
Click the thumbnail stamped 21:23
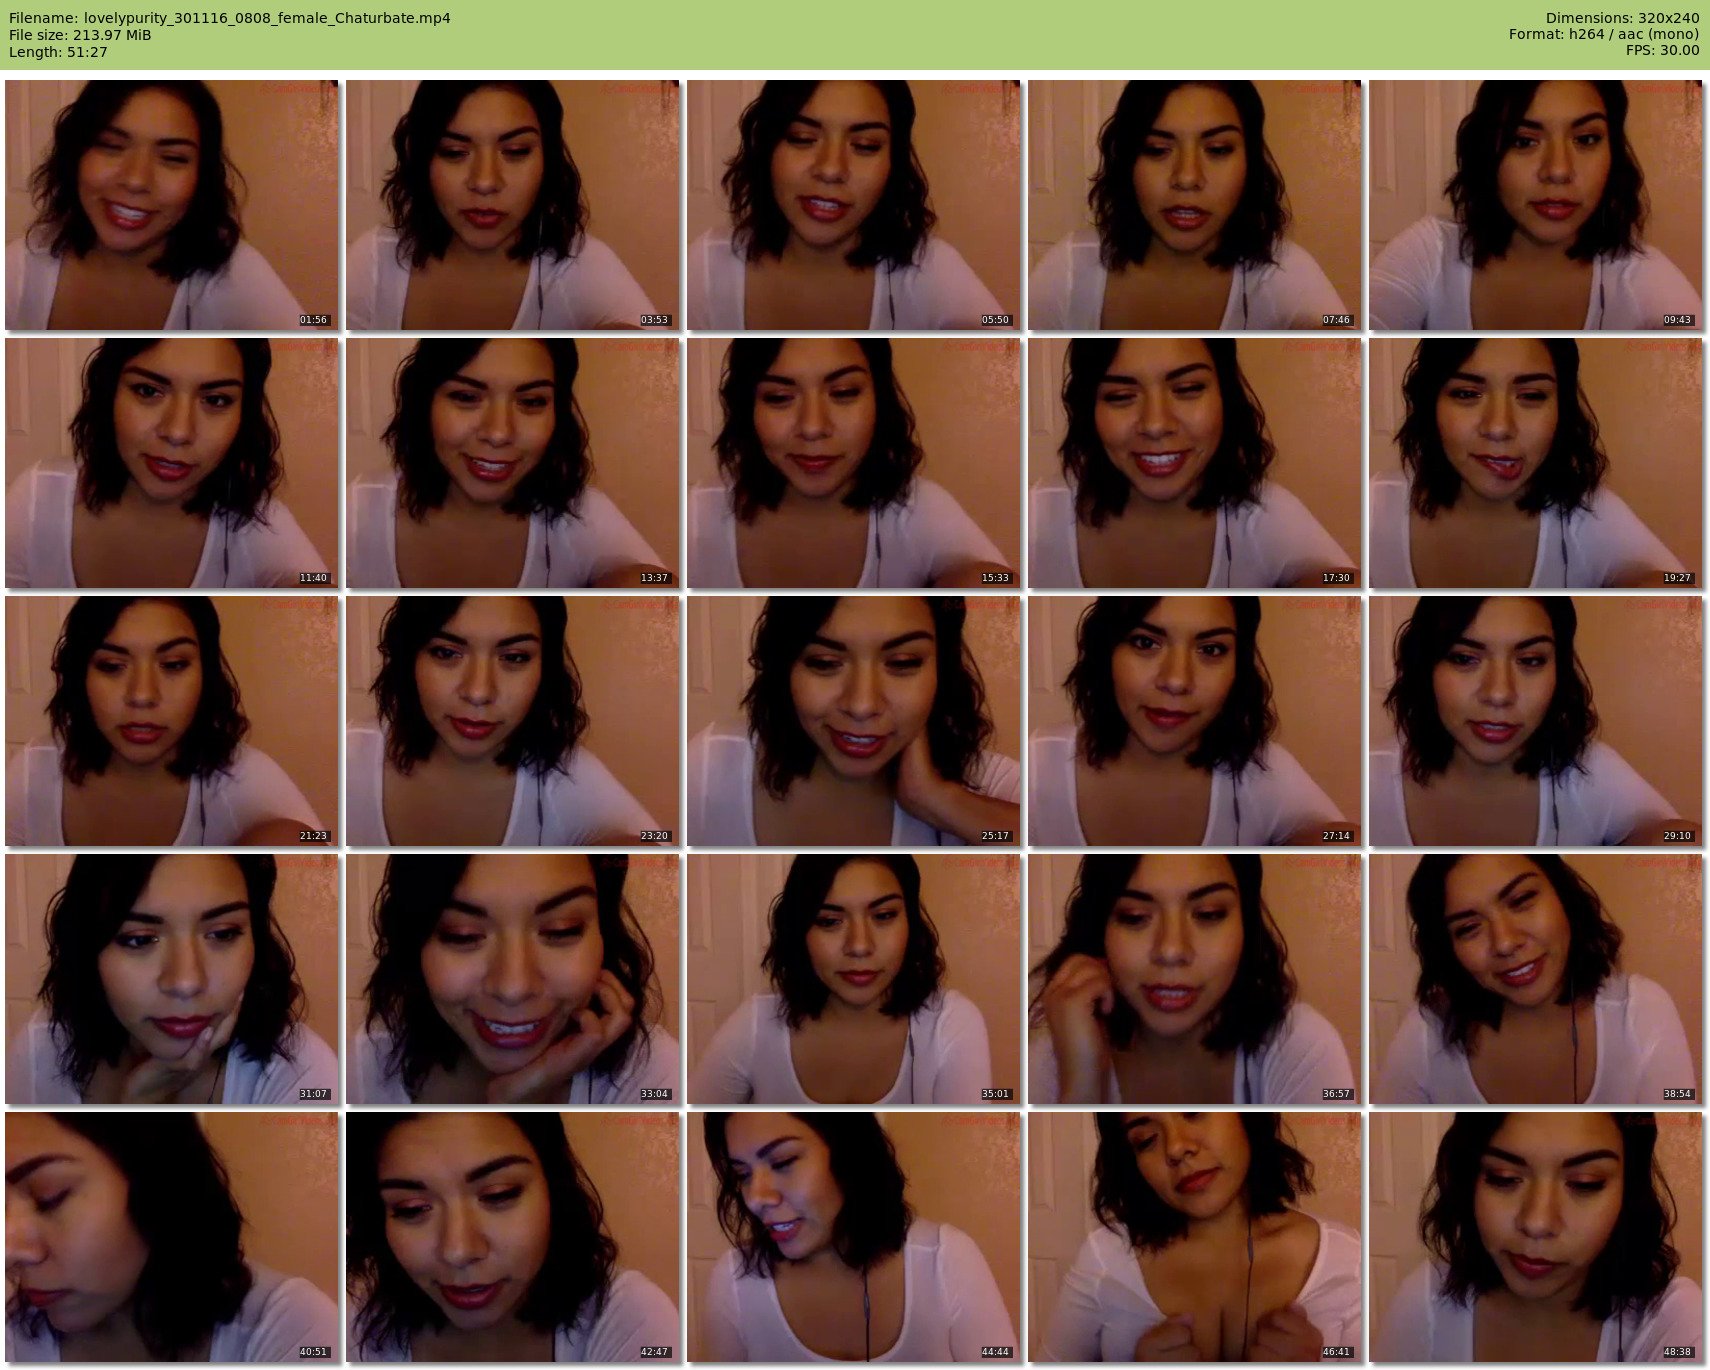(172, 721)
